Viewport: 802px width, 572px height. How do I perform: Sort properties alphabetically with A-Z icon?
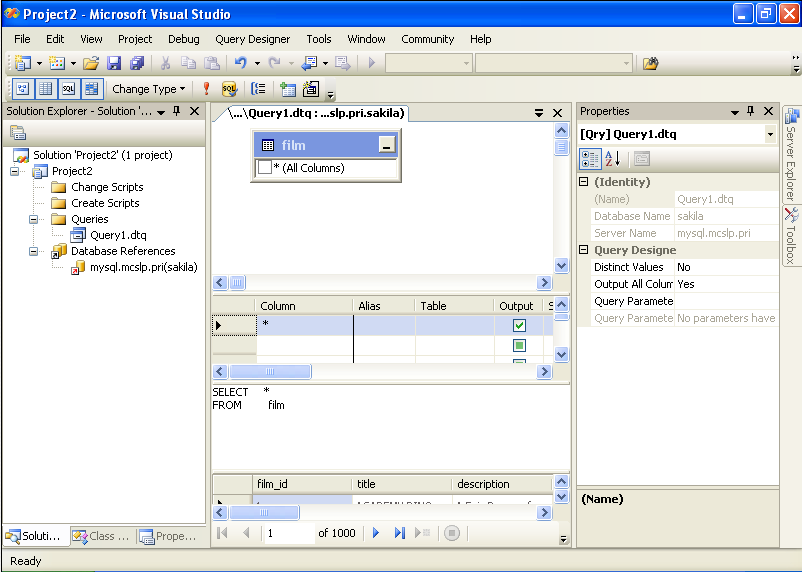[x=613, y=158]
